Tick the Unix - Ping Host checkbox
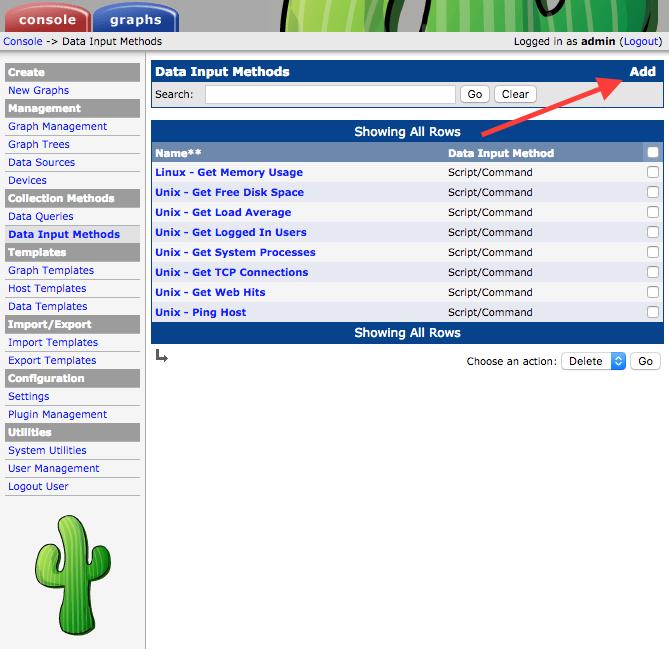The height and width of the screenshot is (649, 669). pyautogui.click(x=653, y=313)
